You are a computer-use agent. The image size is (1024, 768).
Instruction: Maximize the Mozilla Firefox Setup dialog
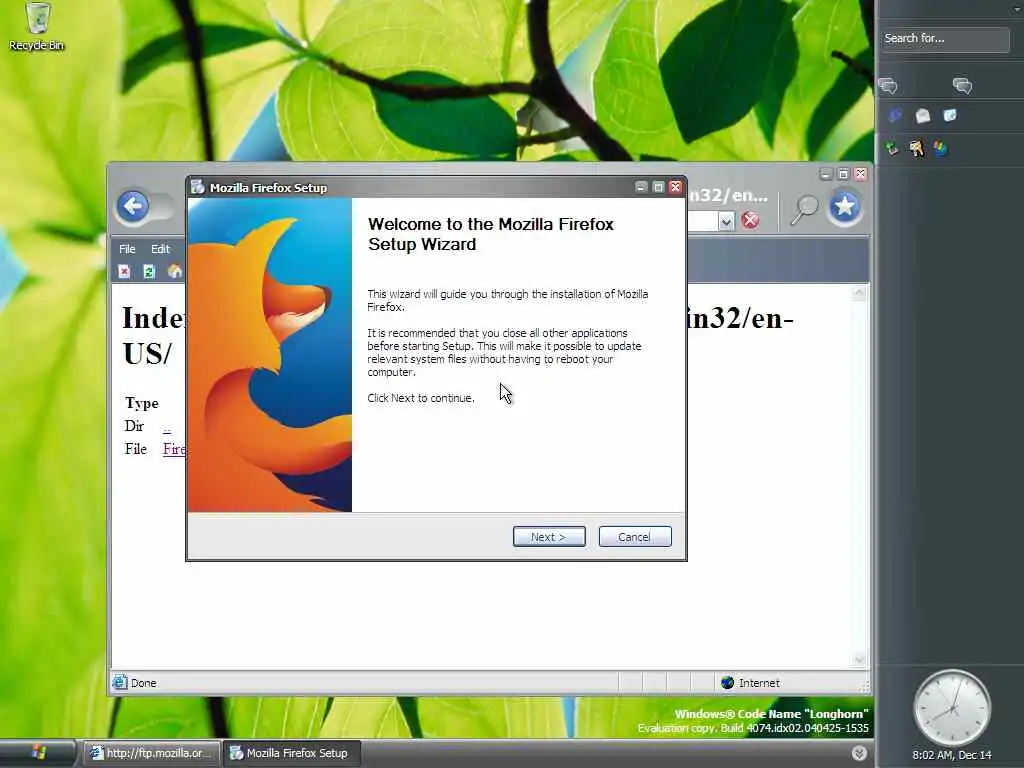pos(658,187)
